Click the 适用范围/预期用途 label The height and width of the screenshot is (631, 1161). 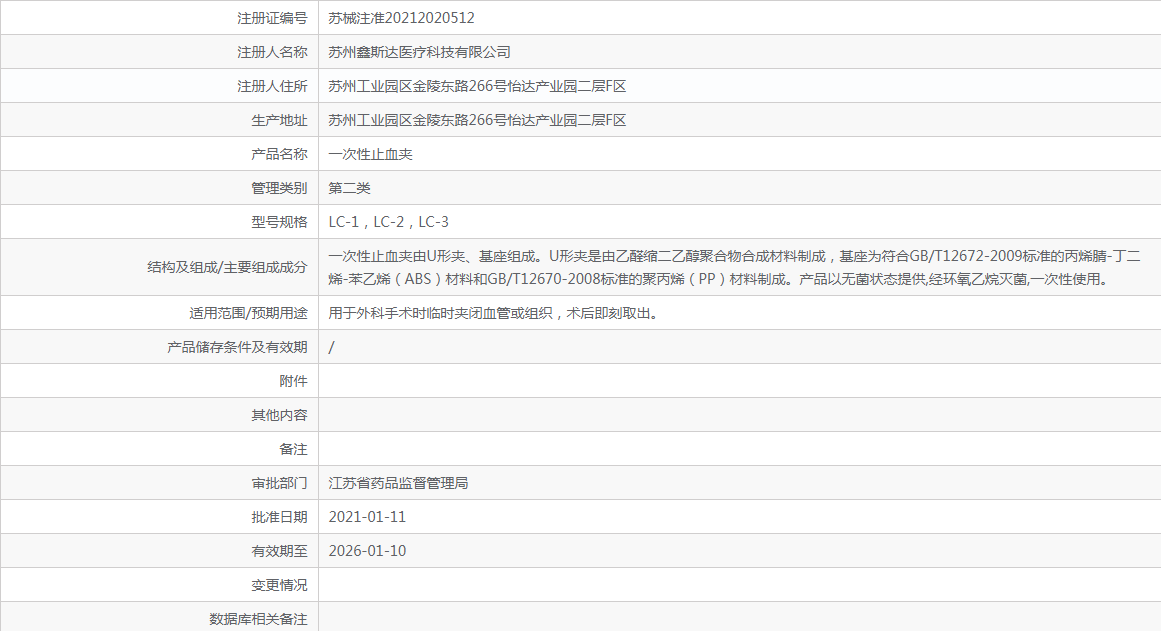coord(248,313)
